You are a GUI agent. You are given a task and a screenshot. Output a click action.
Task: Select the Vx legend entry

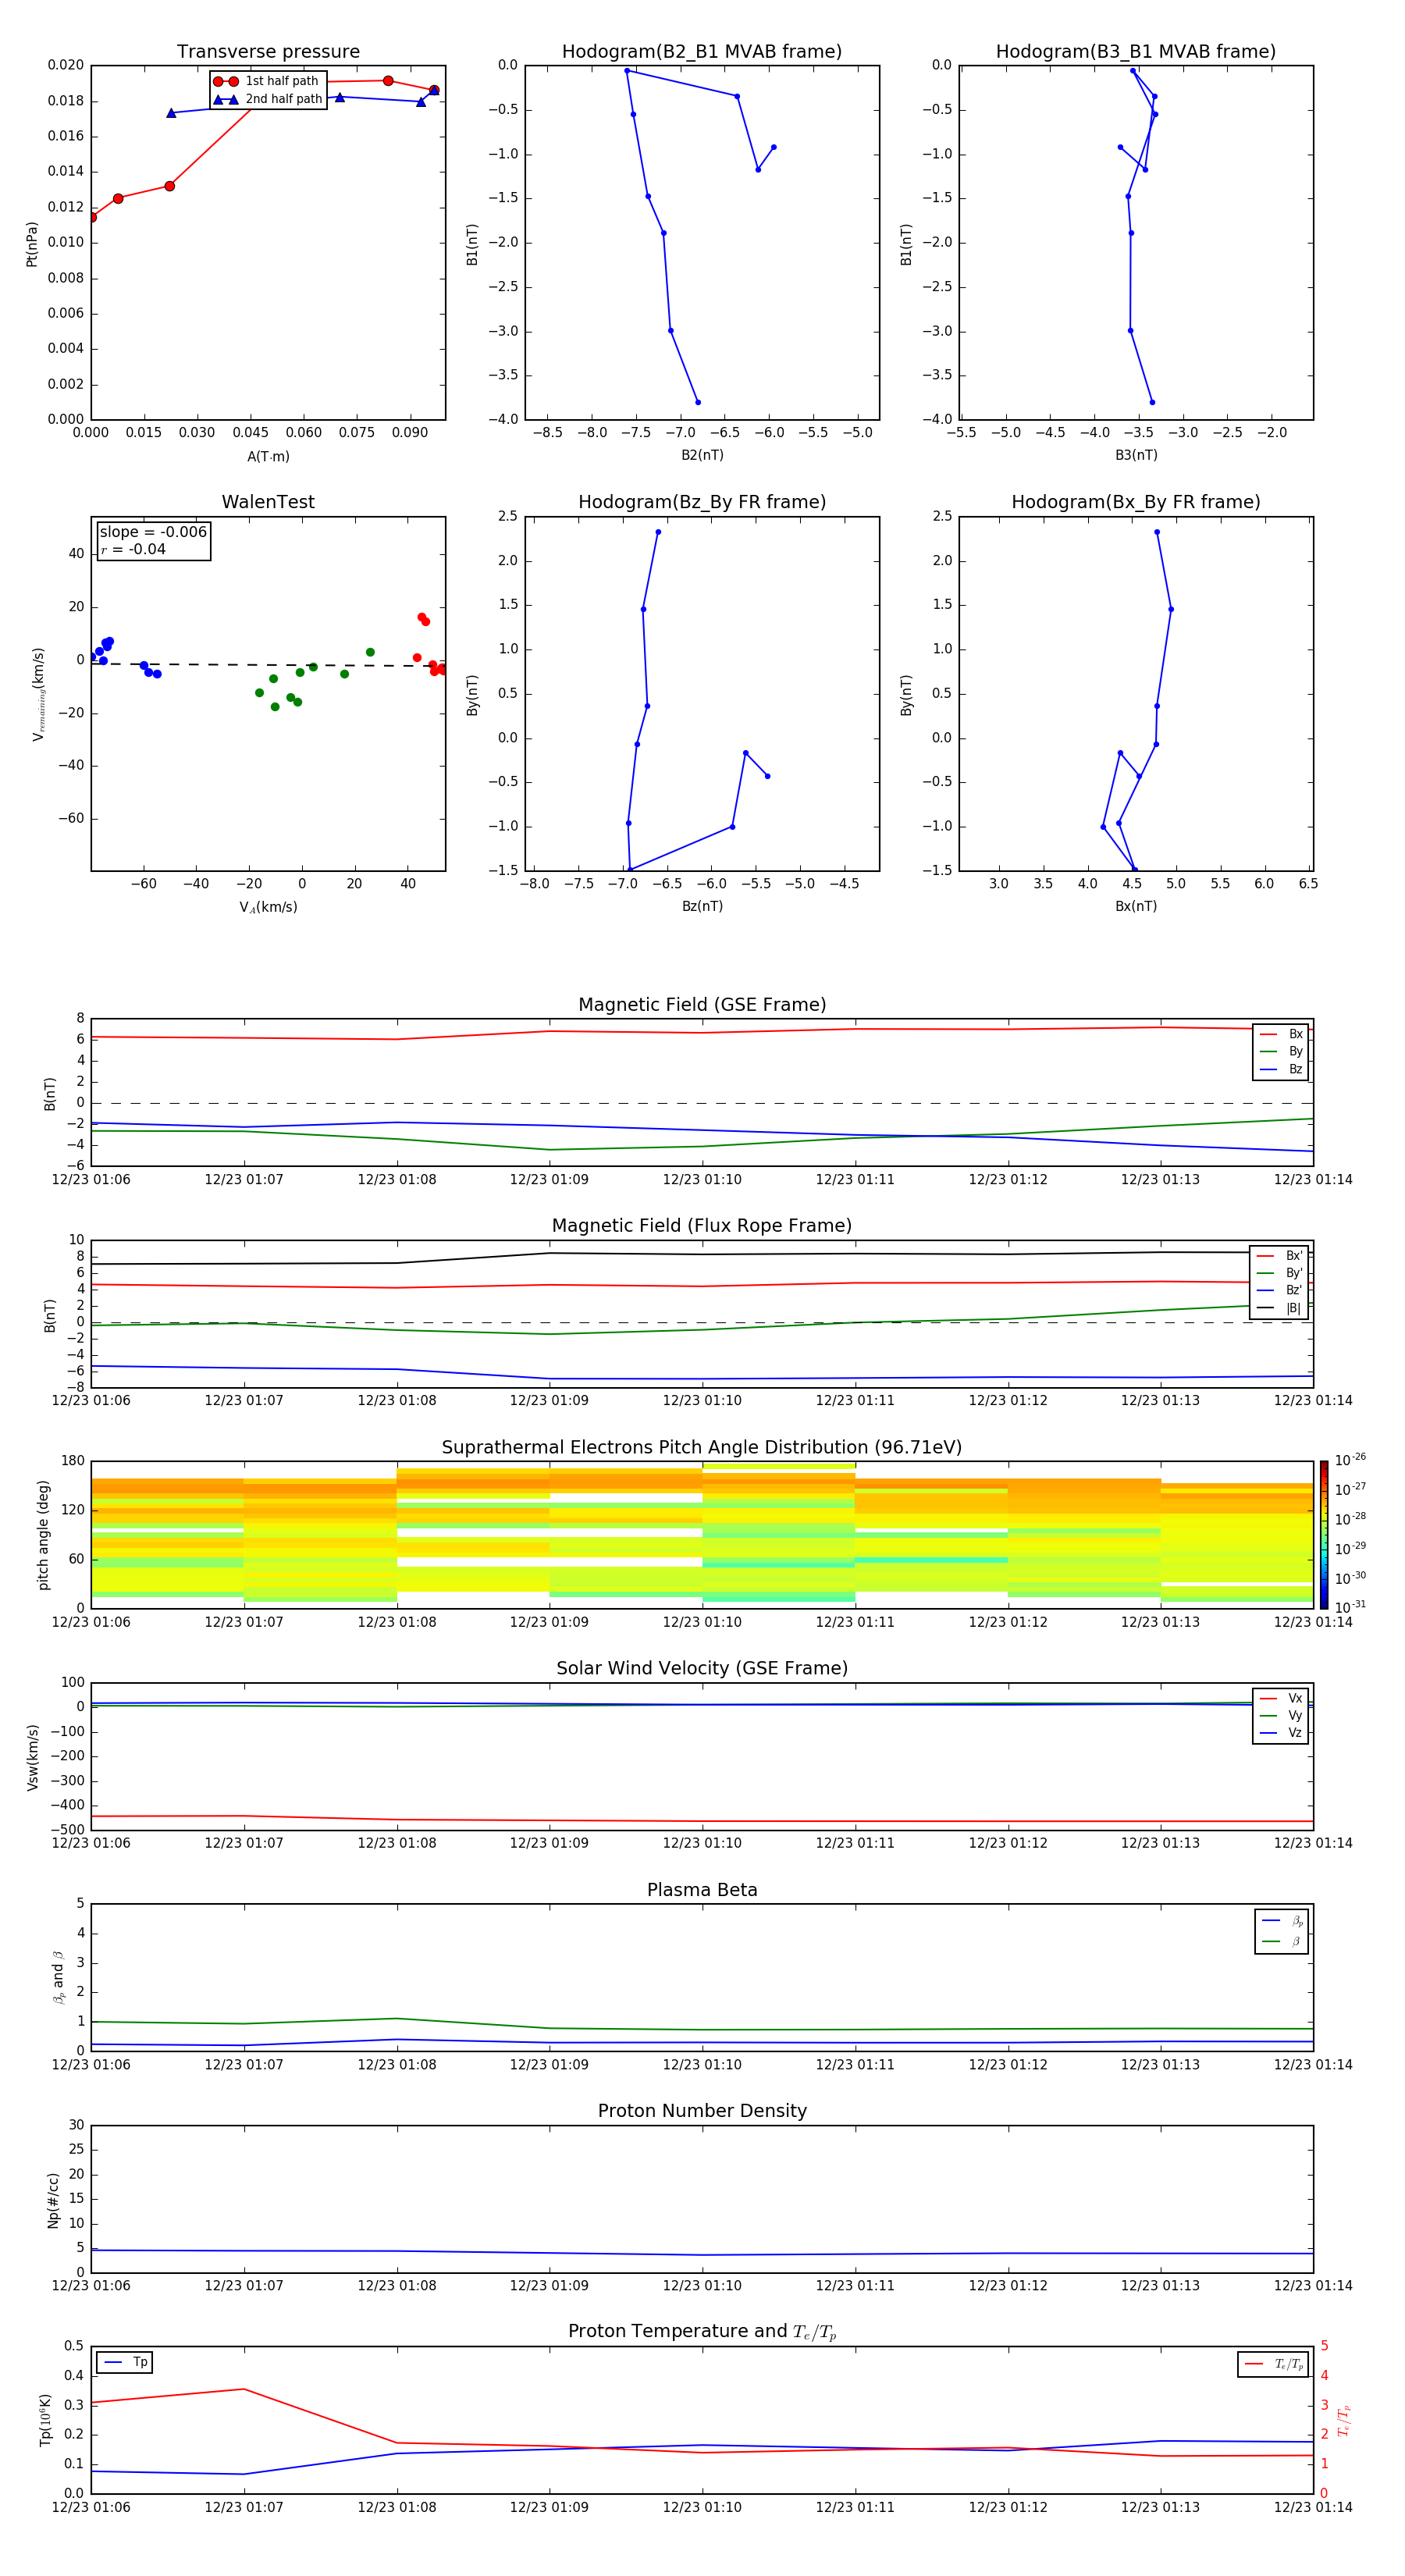click(x=1281, y=1698)
